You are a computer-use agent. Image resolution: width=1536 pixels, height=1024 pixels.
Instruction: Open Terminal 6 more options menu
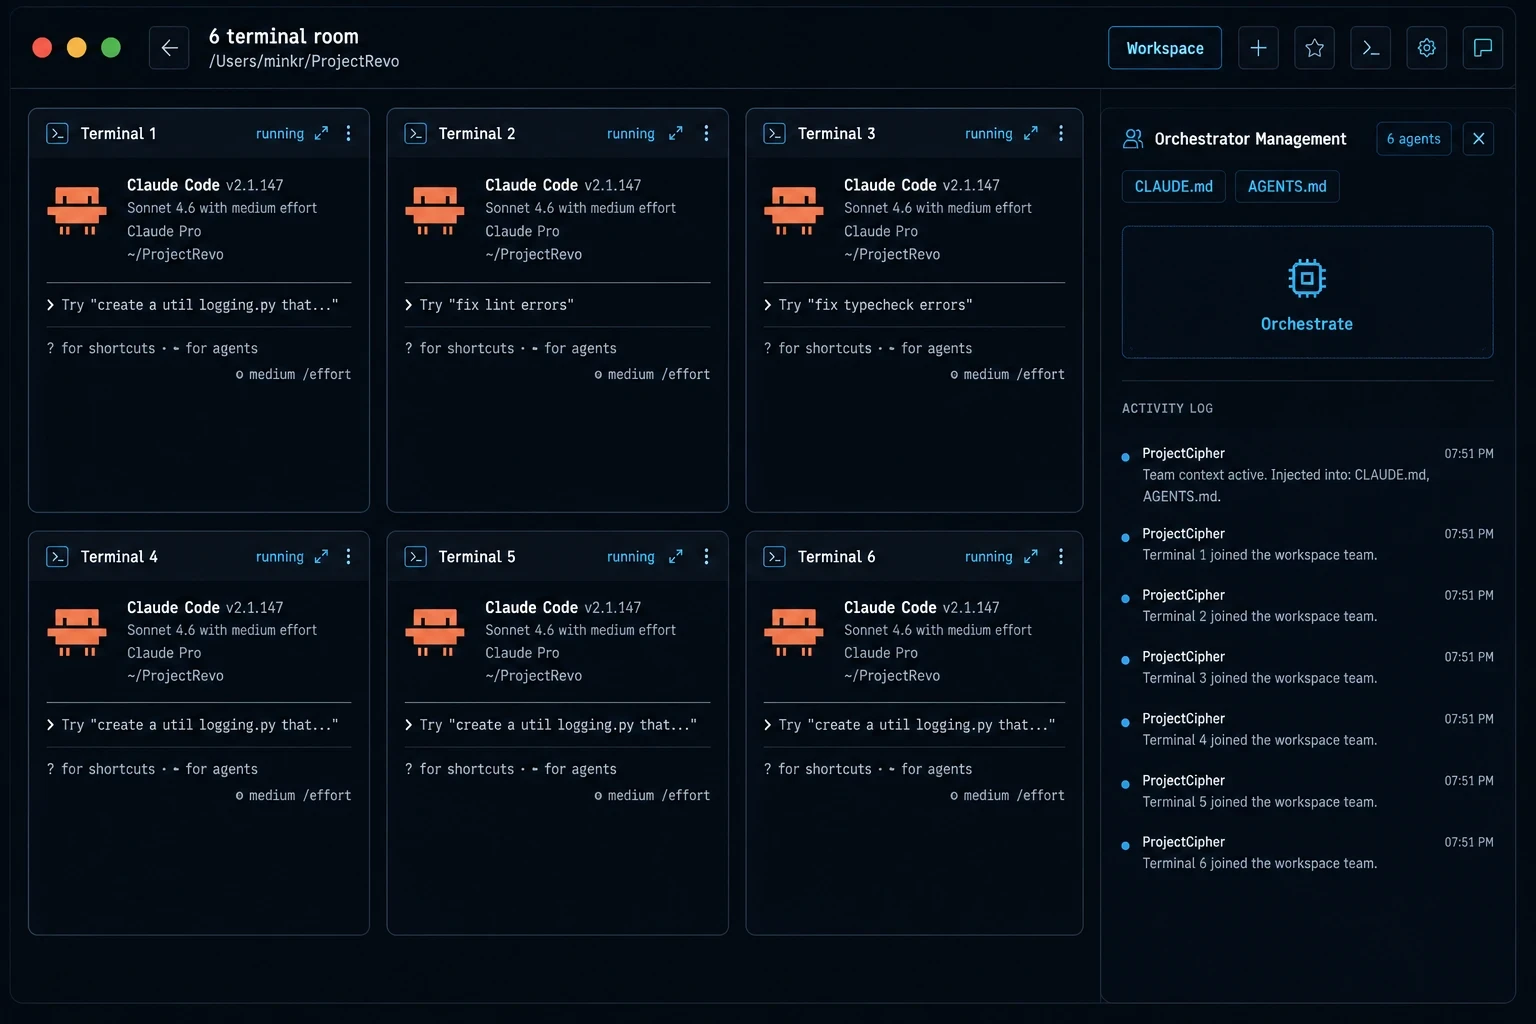coord(1061,556)
